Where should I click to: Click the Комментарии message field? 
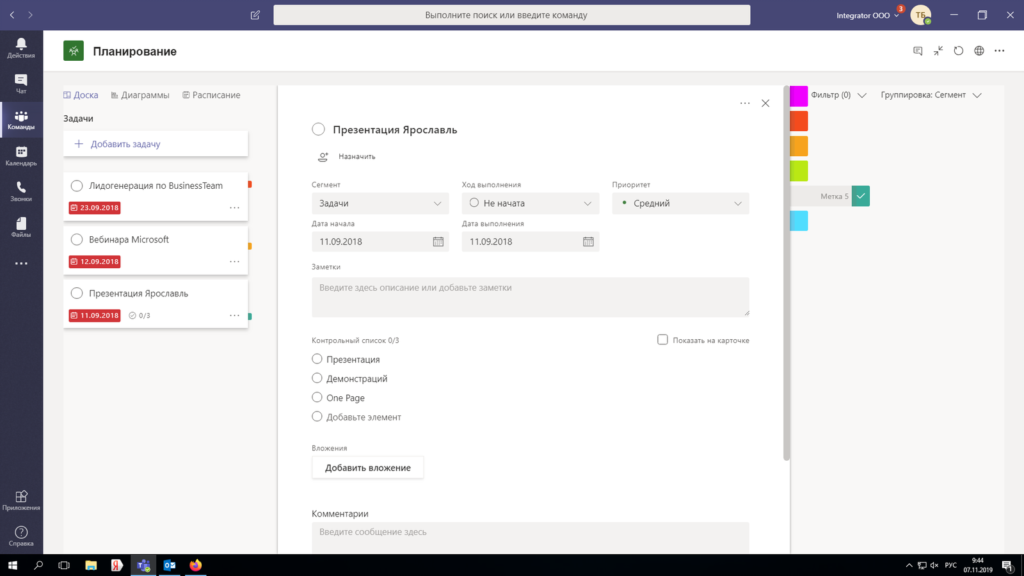coord(530,537)
